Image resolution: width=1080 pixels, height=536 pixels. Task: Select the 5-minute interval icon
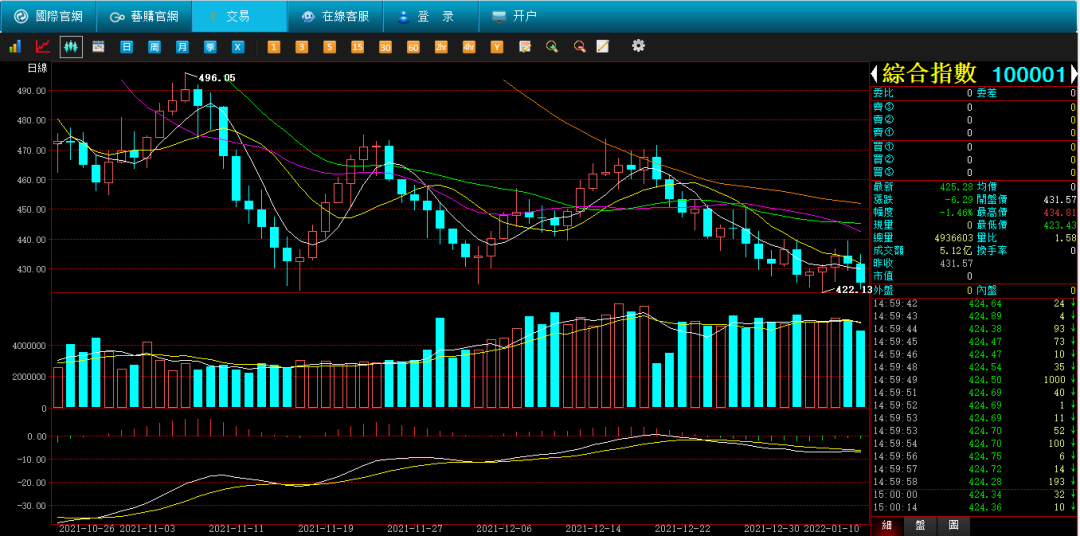click(x=330, y=47)
